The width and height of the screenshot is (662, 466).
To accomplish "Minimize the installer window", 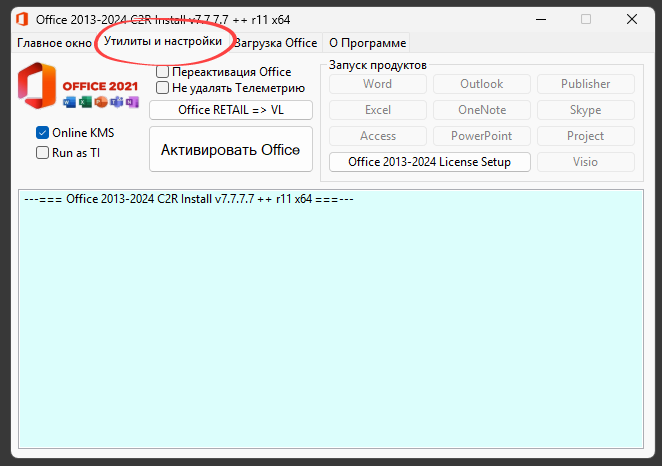I will click(x=539, y=19).
